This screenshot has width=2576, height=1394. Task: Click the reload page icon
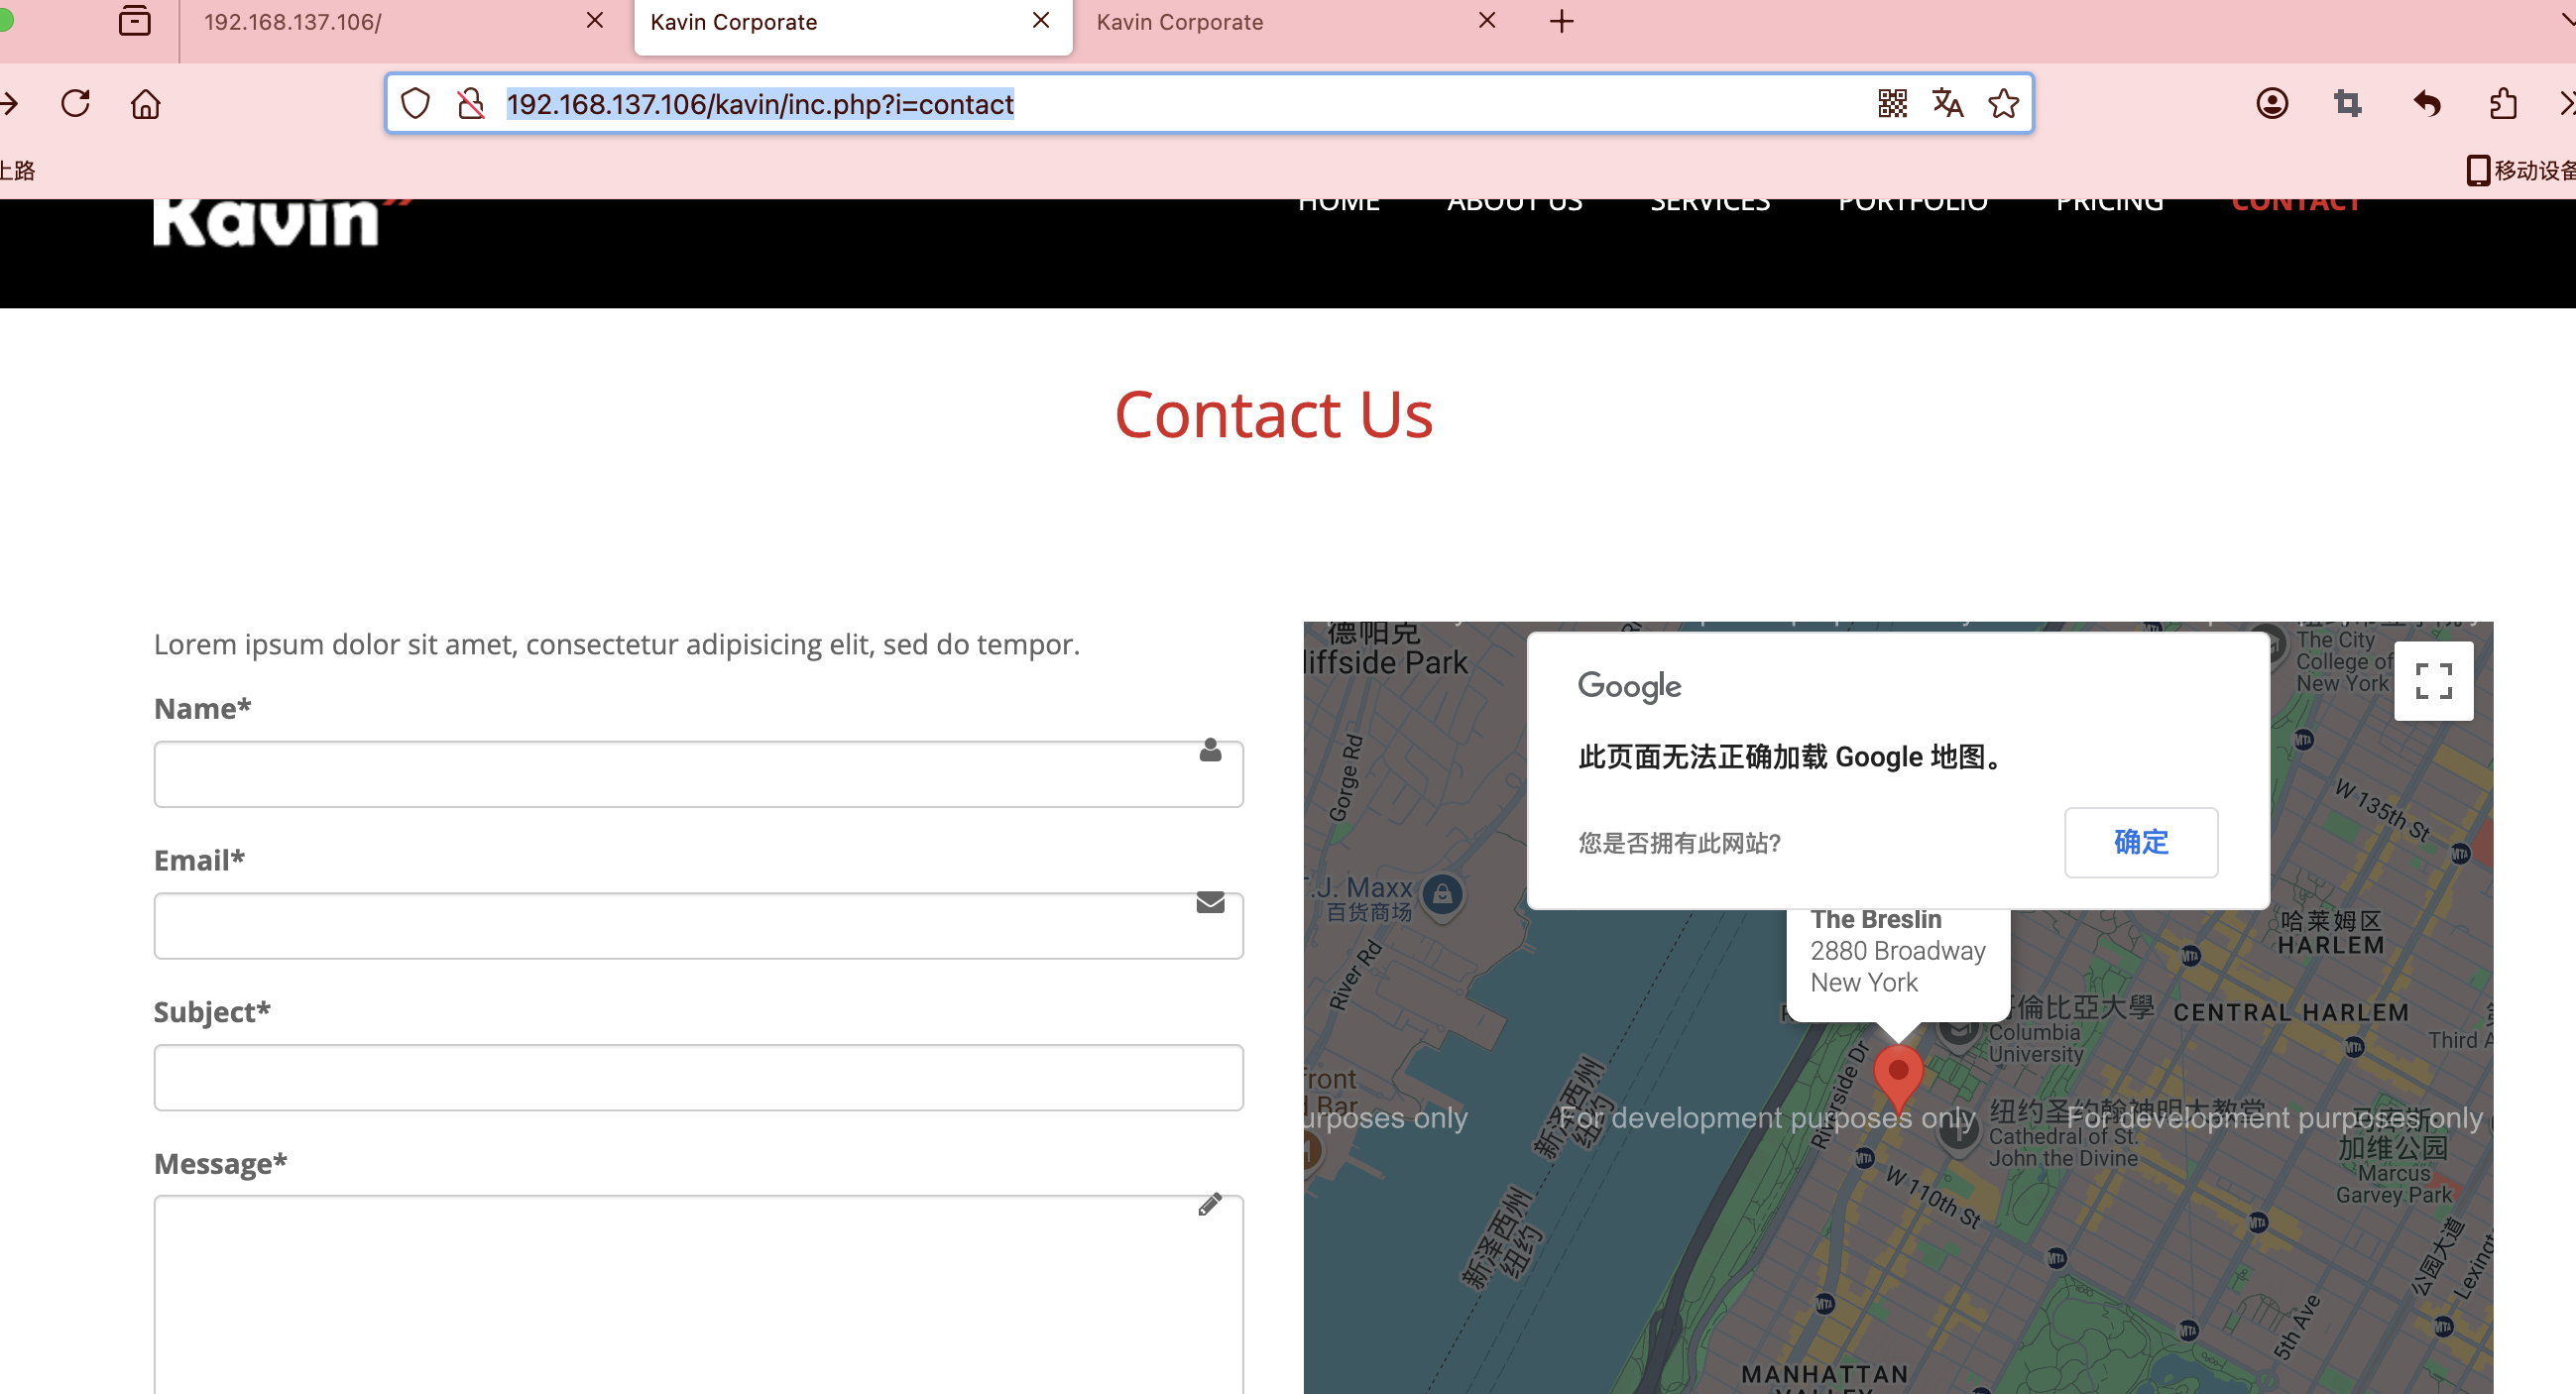coord(76,104)
